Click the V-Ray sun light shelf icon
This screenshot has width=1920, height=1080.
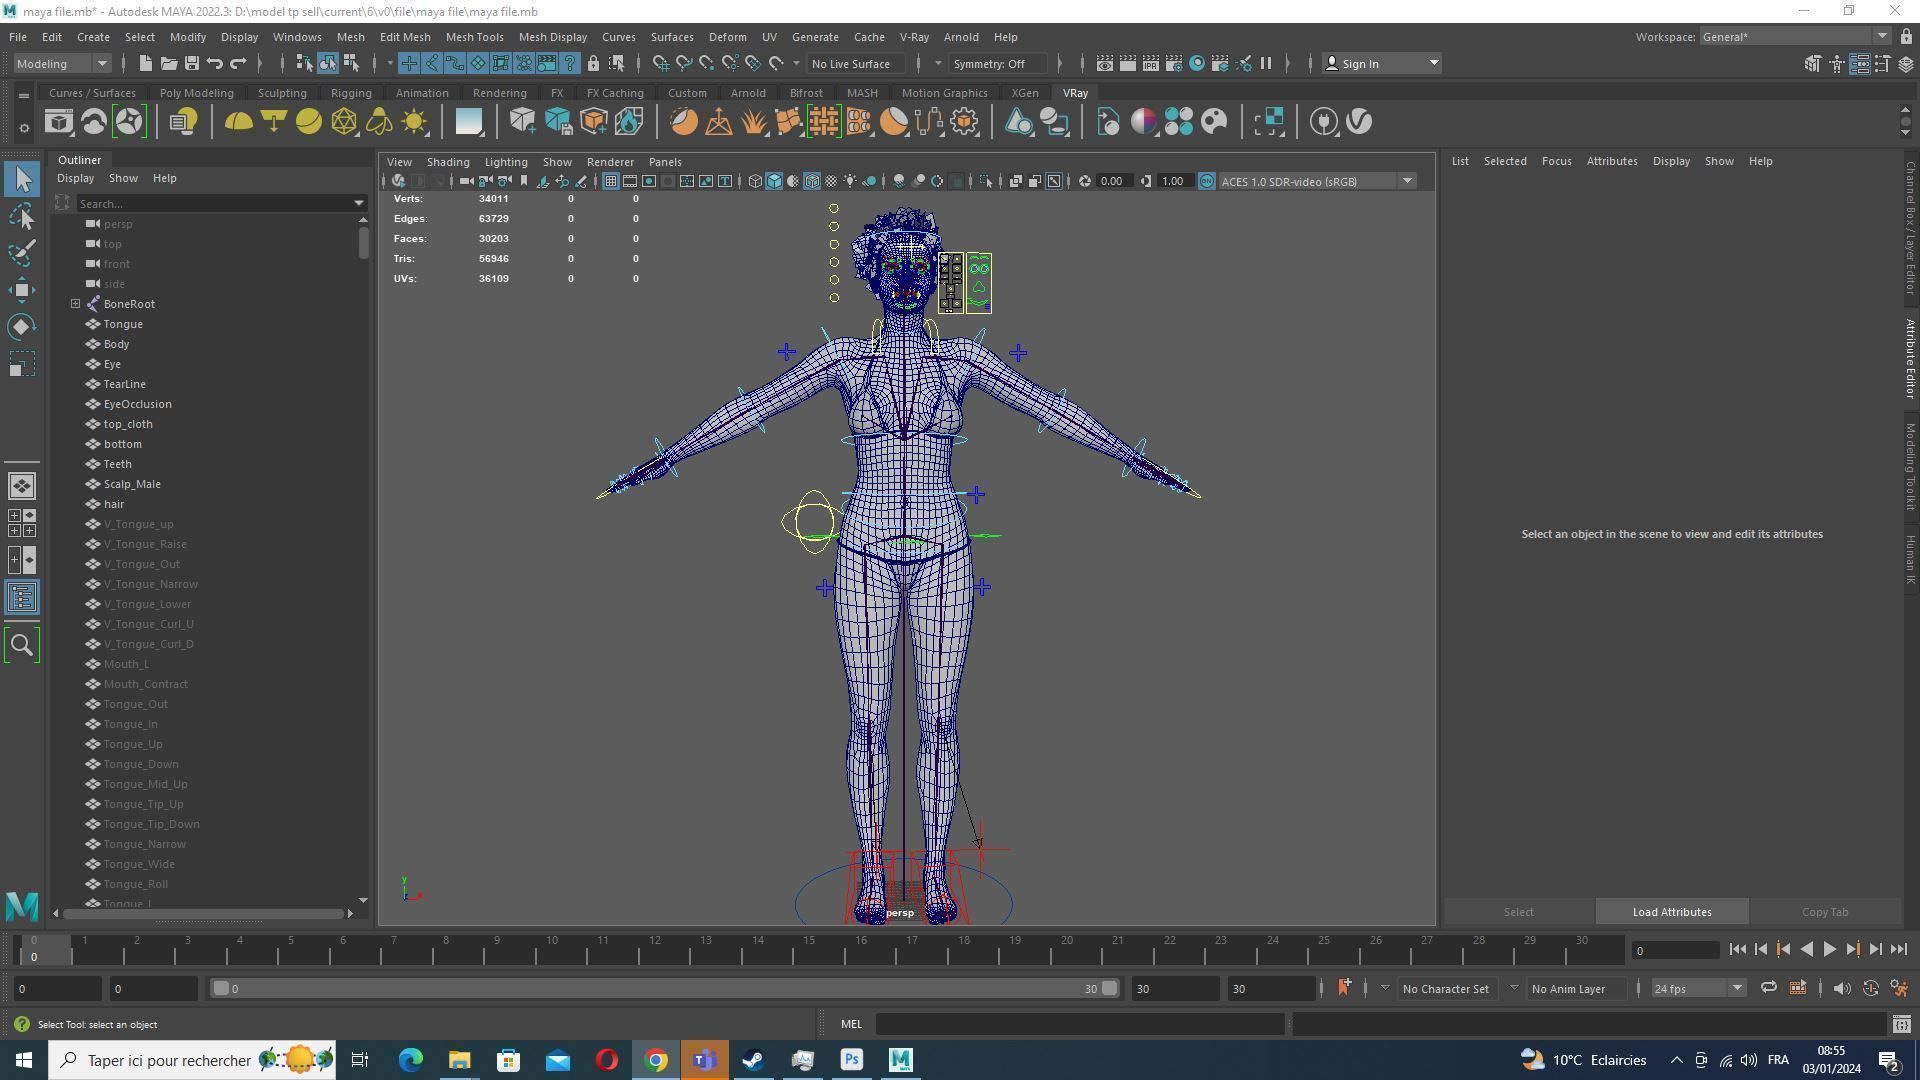pyautogui.click(x=414, y=122)
